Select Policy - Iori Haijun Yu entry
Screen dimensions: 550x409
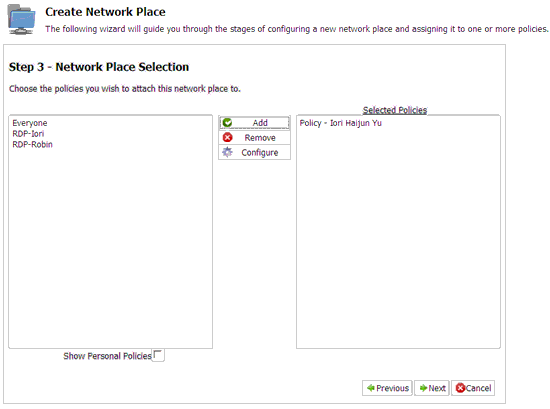341,123
